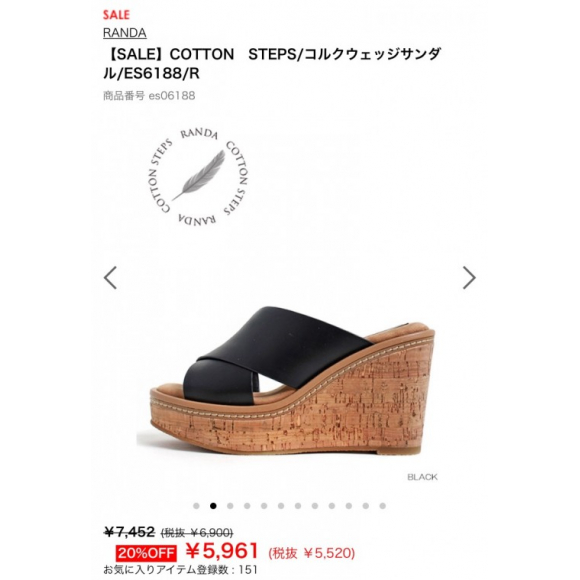Jump to the fourth carousel dot
The height and width of the screenshot is (580, 580).
coord(247,506)
